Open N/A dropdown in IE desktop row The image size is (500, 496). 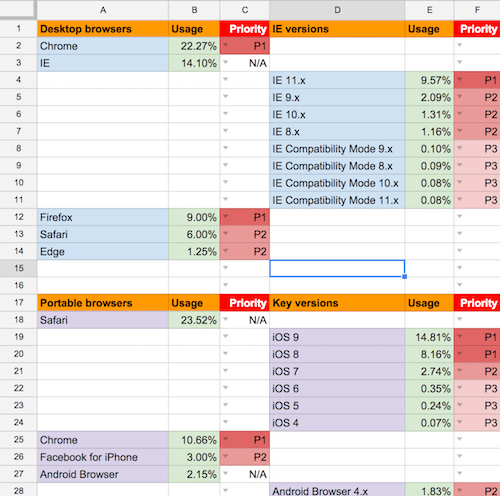226,62
